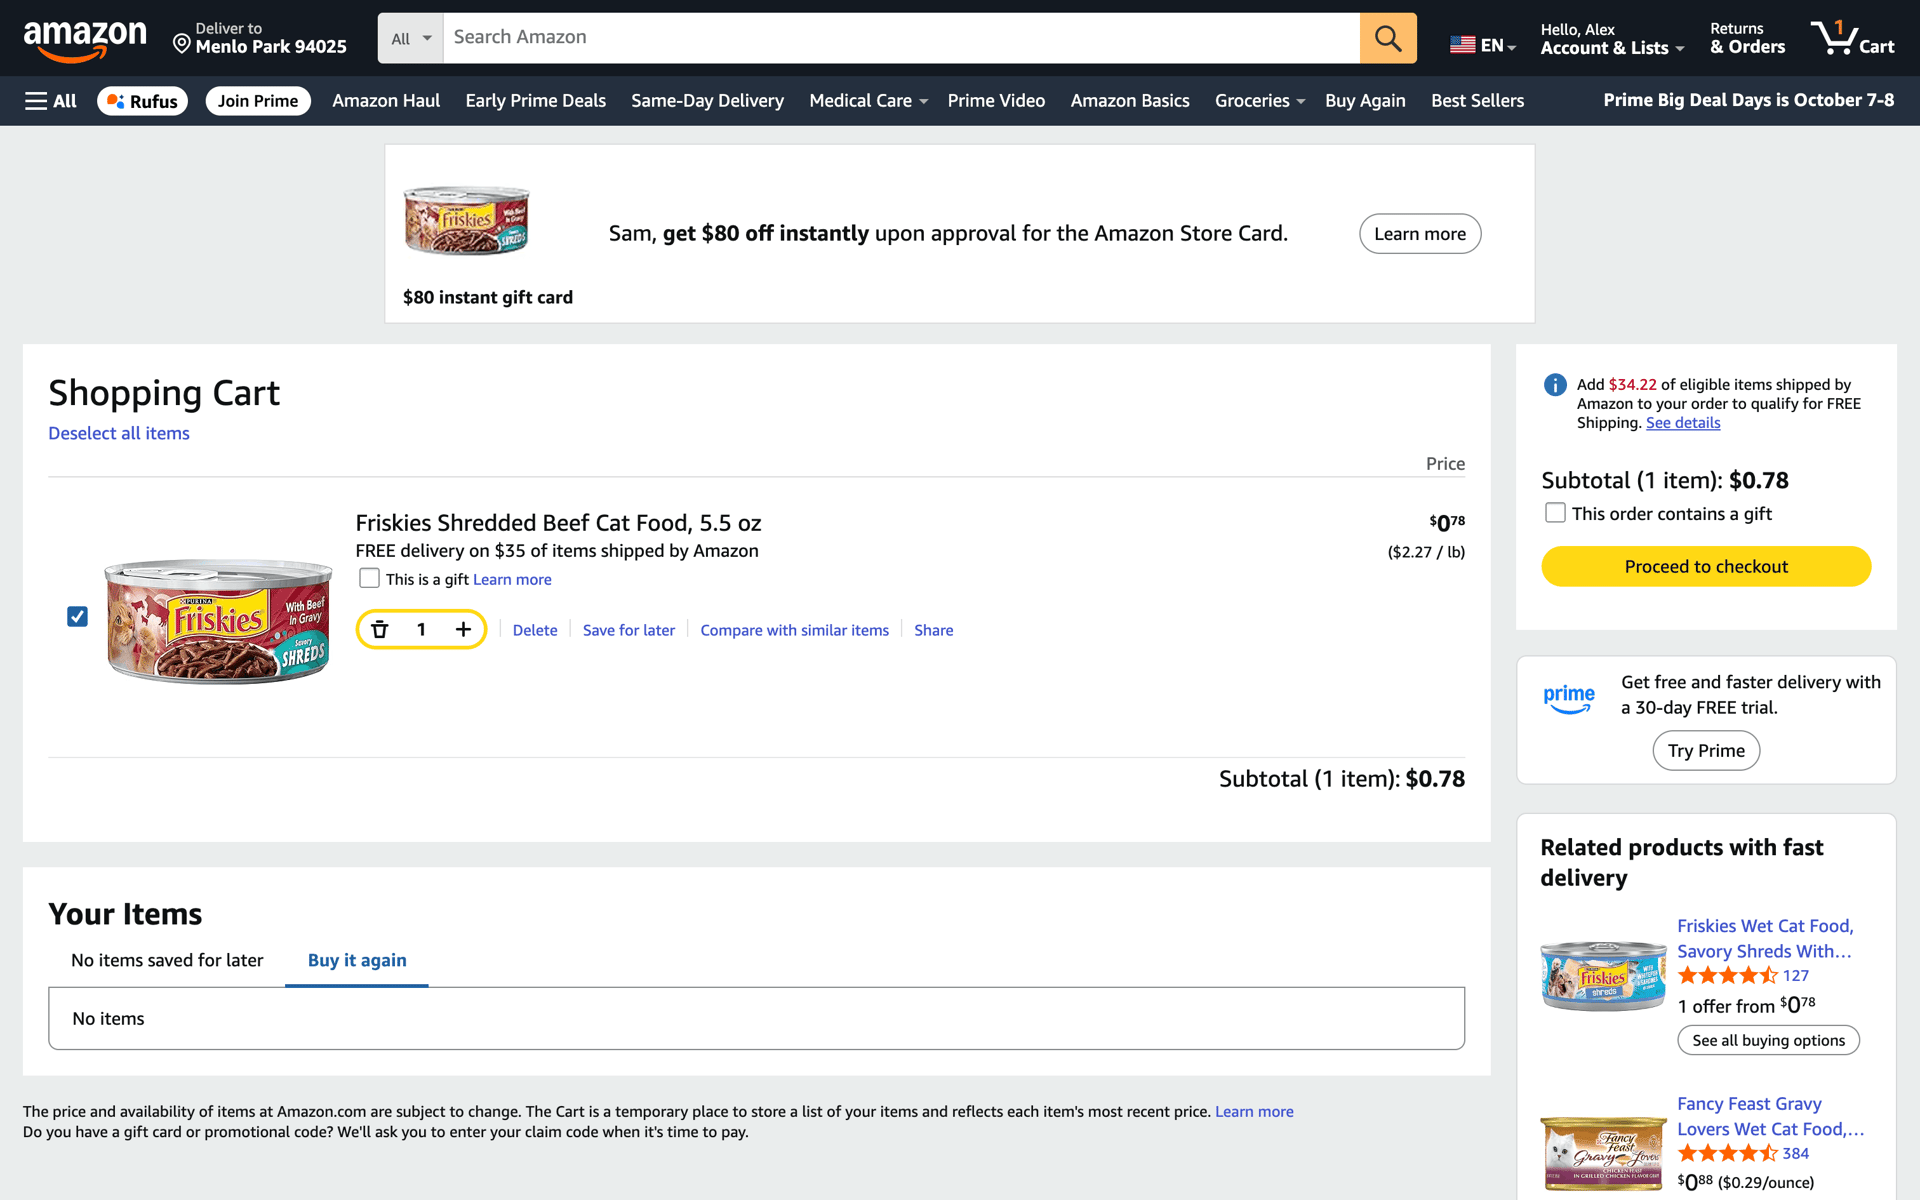Increase quantity with the plus icon

point(463,629)
